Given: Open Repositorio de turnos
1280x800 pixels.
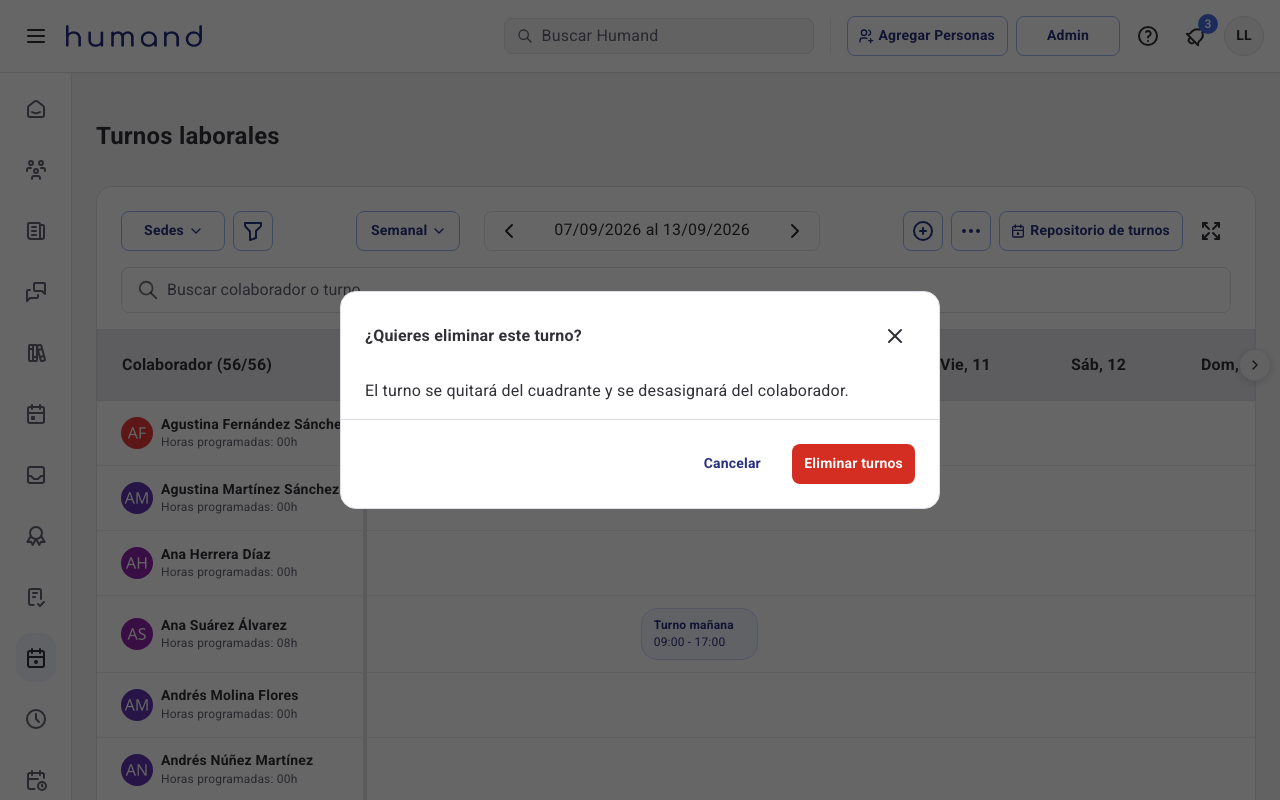Looking at the screenshot, I should pos(1091,231).
